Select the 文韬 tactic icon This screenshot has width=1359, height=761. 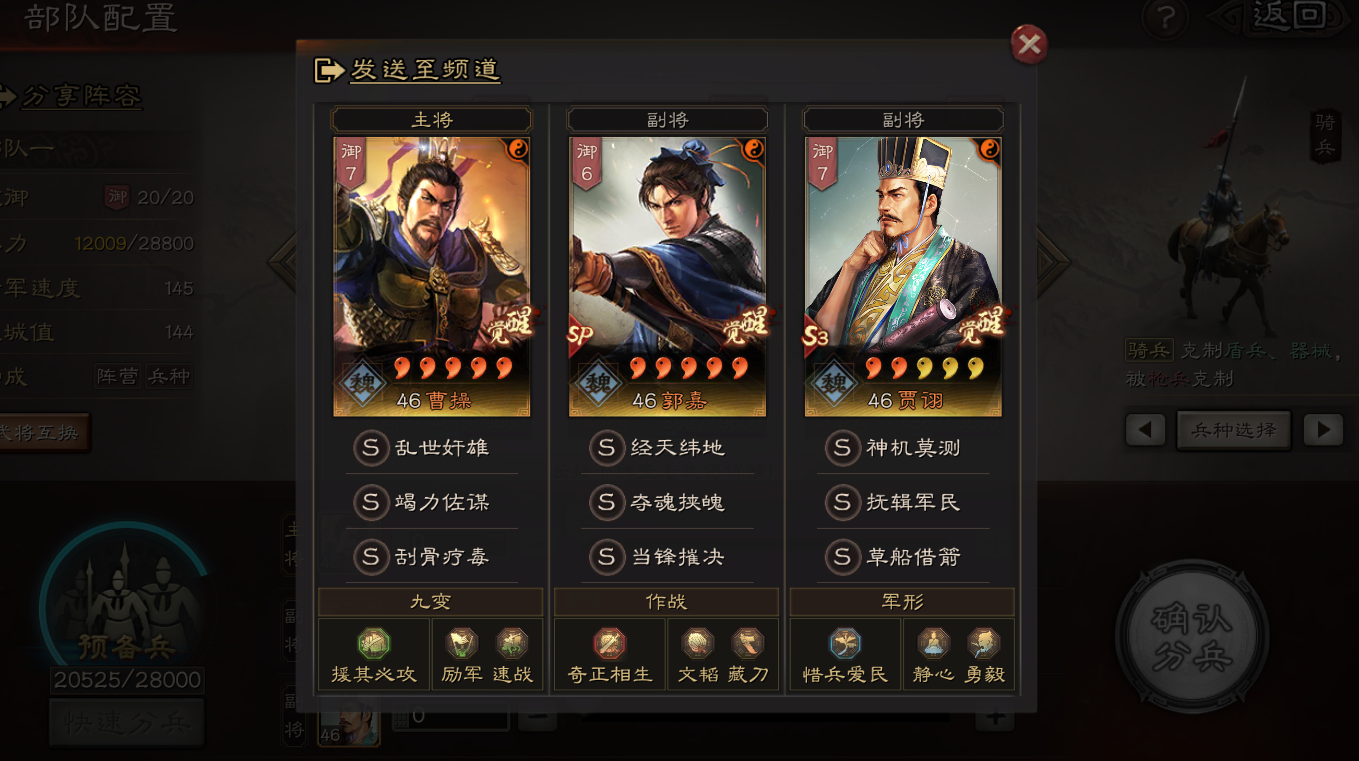(697, 643)
